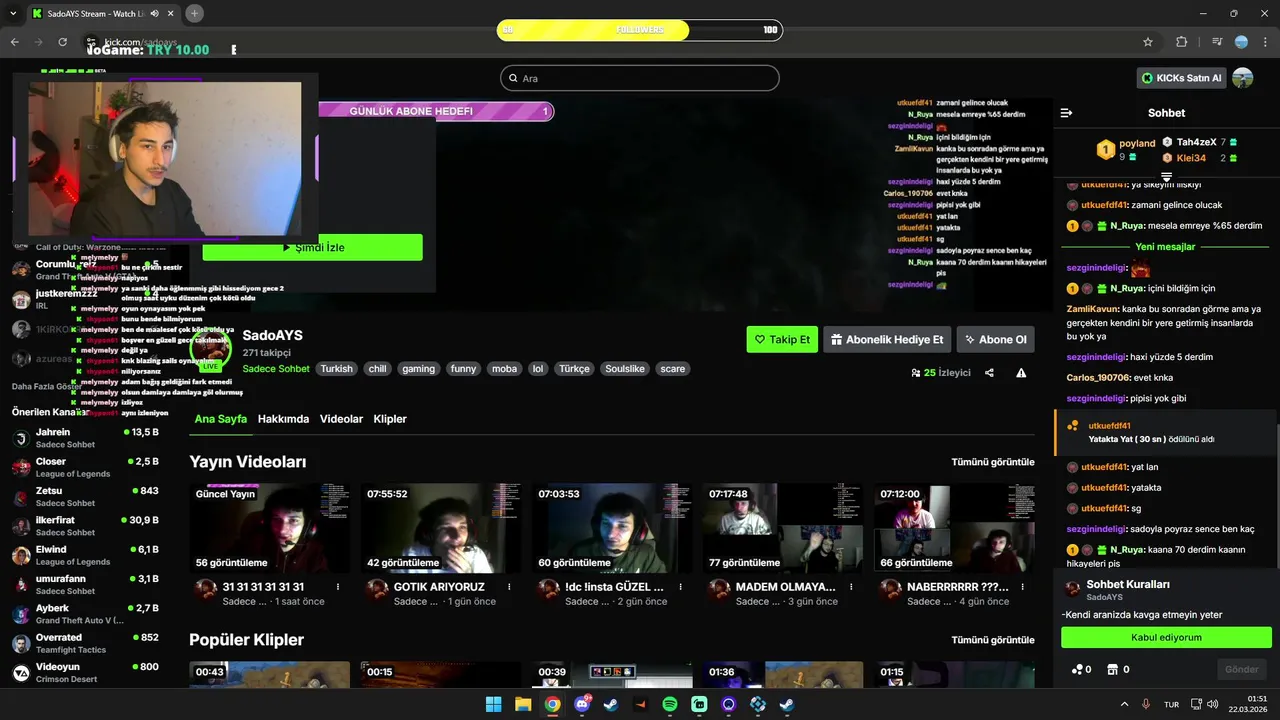Open the Hakkımda tab

pos(283,419)
